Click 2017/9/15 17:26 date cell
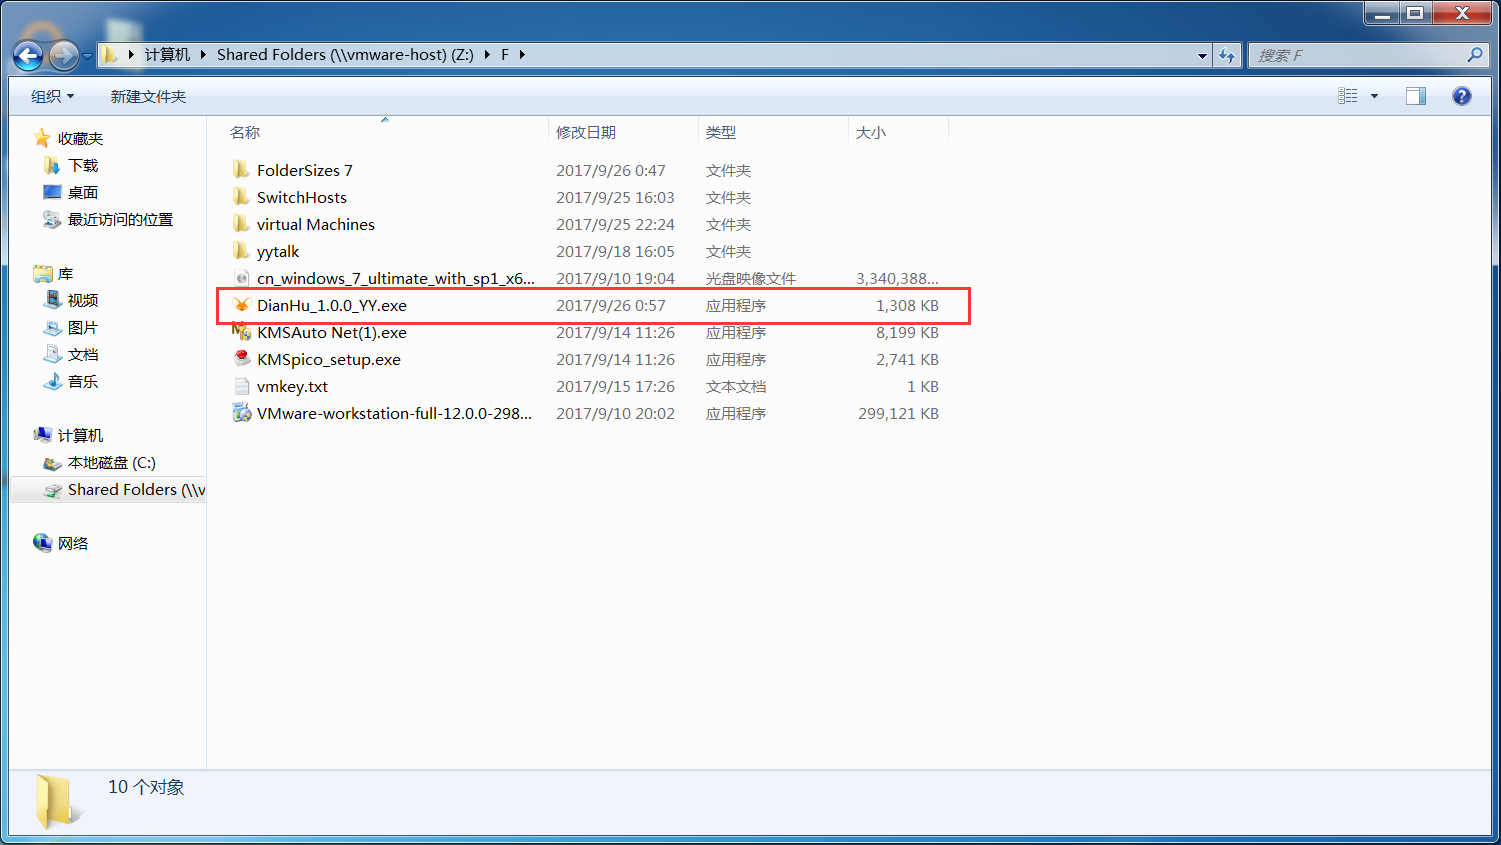The width and height of the screenshot is (1501, 845). click(615, 386)
